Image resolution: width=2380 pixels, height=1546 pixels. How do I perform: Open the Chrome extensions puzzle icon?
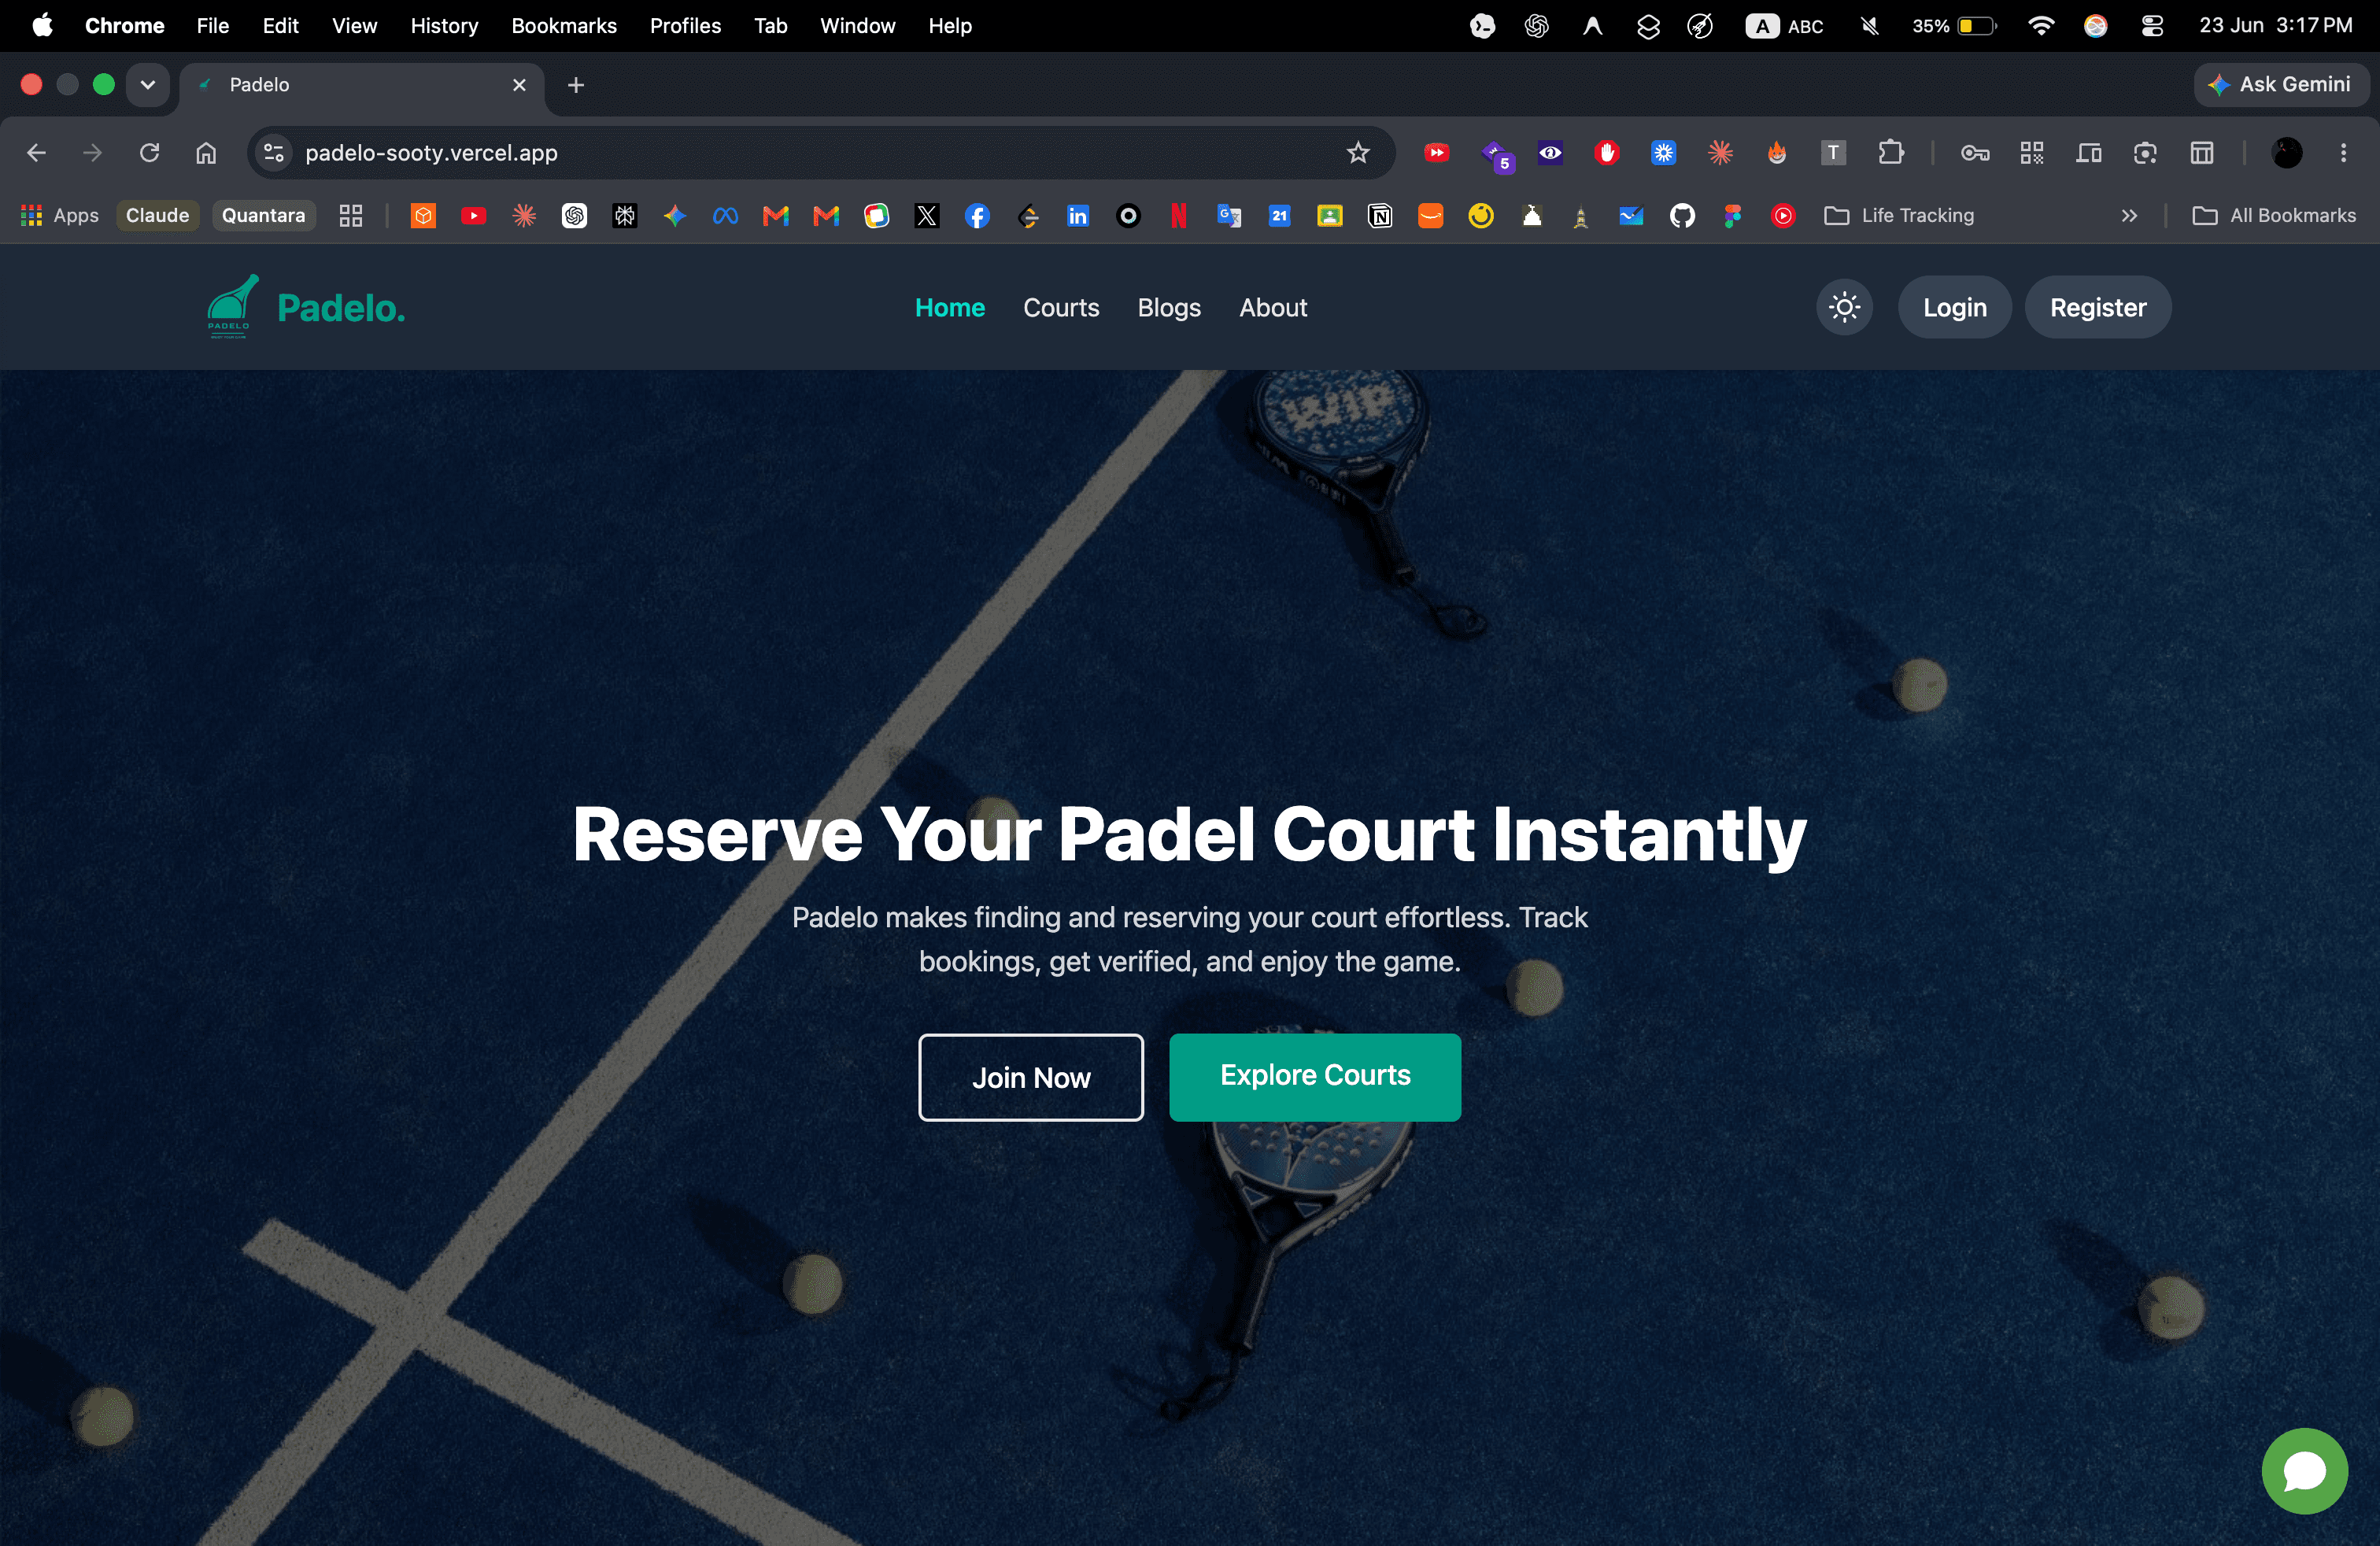click(1890, 153)
